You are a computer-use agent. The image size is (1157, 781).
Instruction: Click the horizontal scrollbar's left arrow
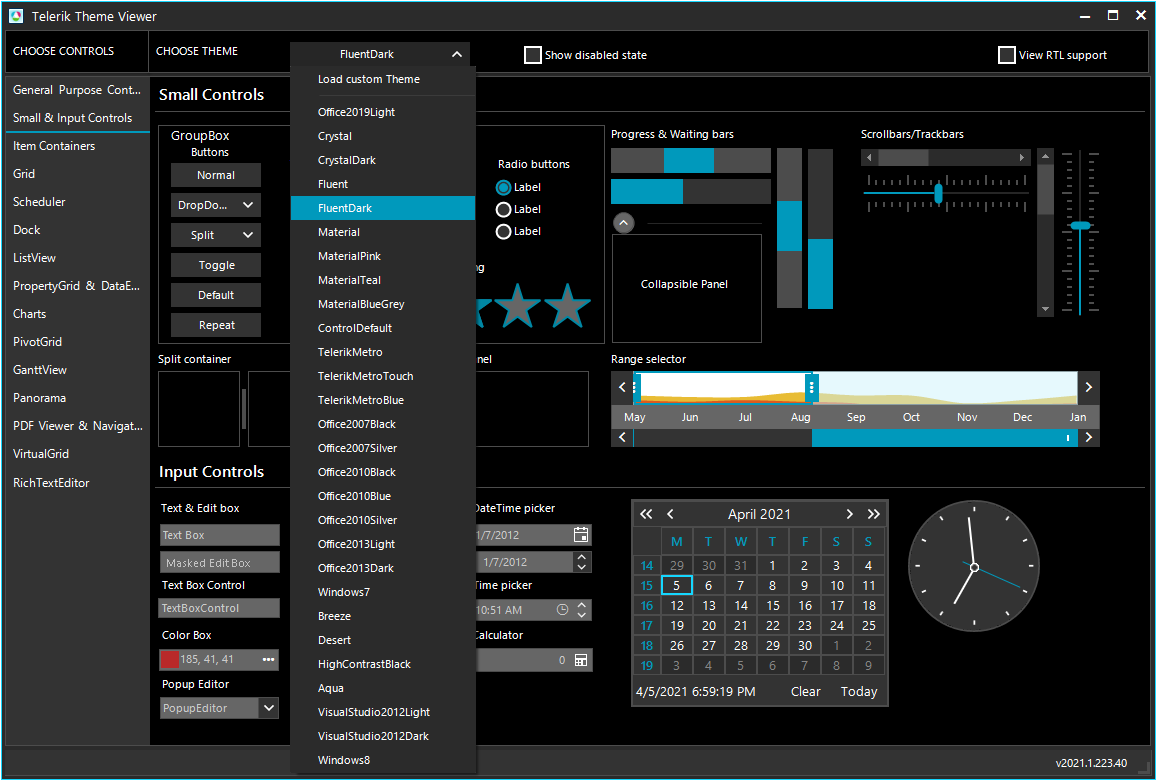point(869,157)
